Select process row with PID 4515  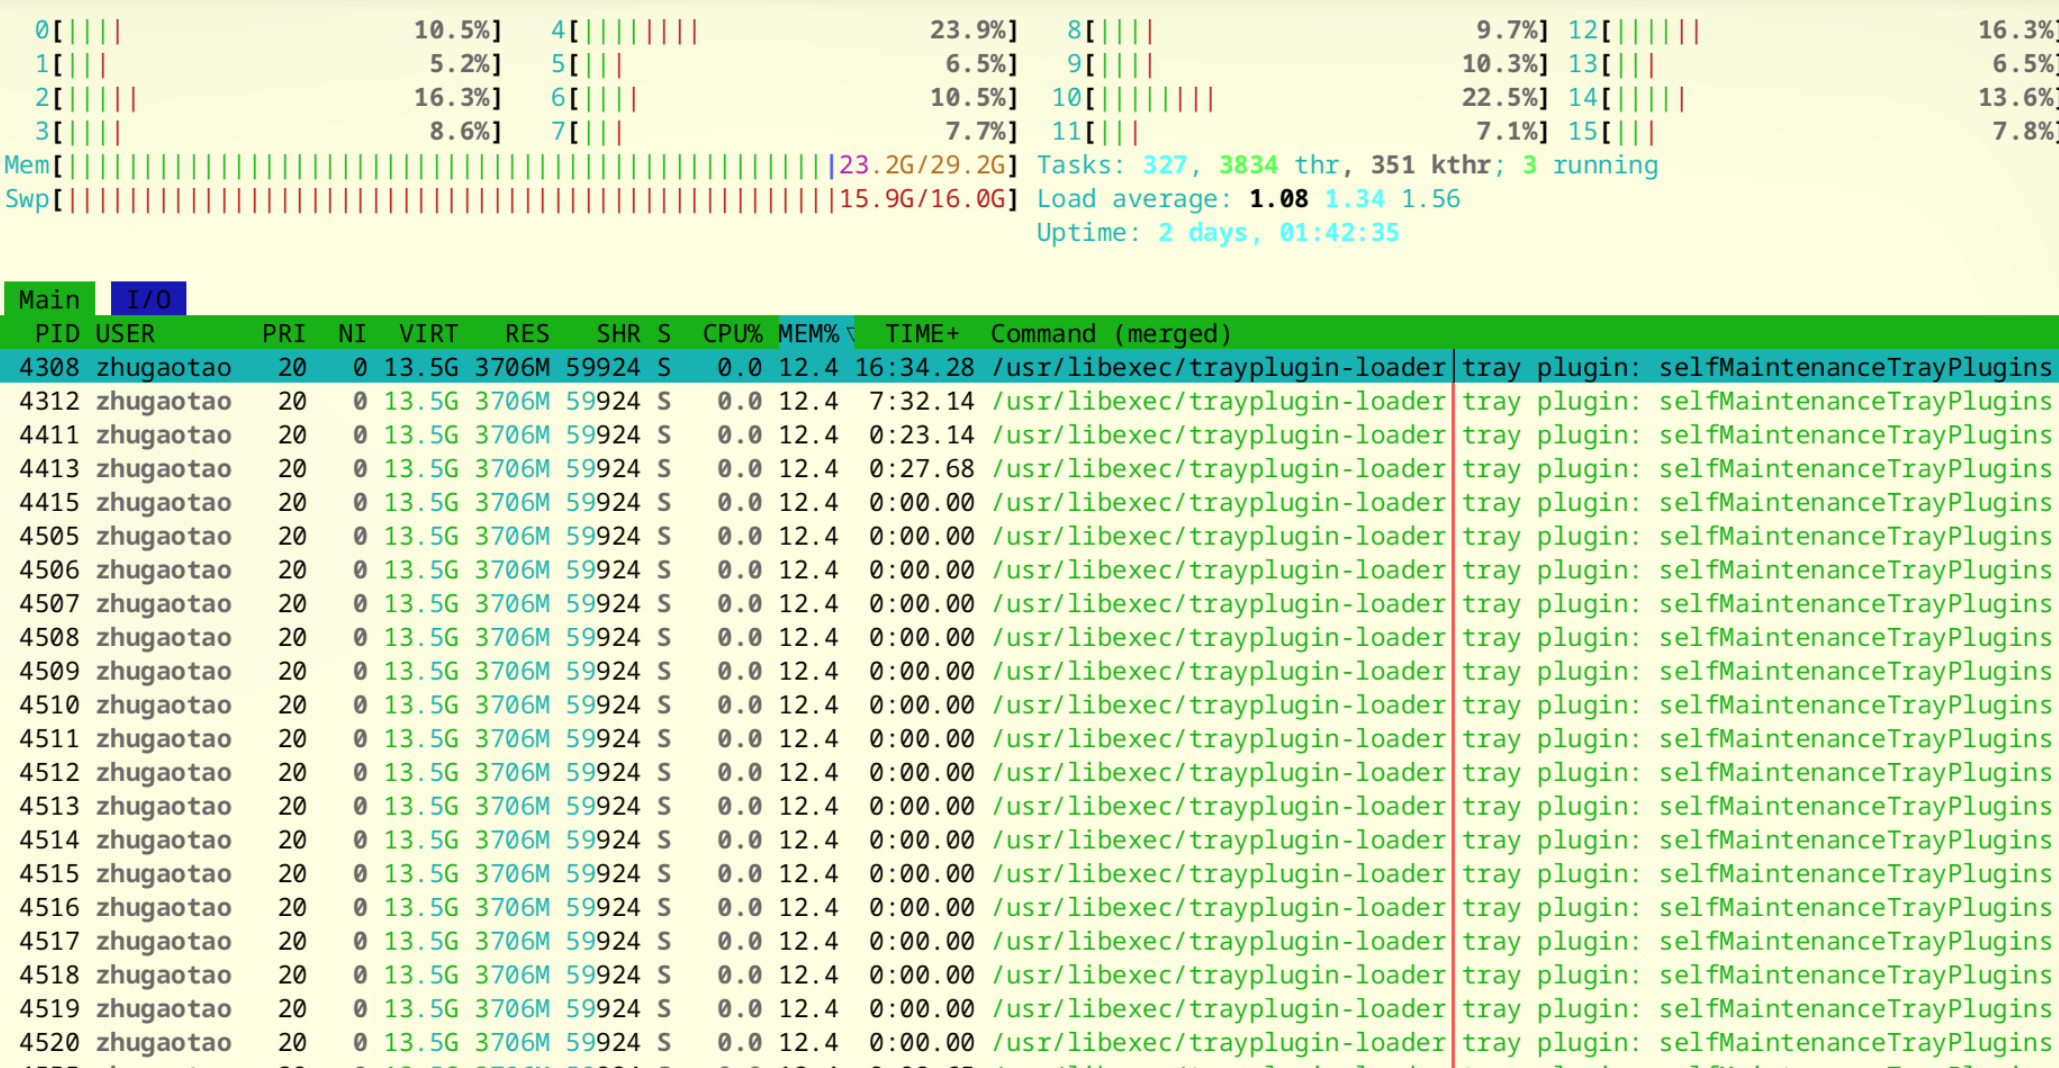[1029, 873]
